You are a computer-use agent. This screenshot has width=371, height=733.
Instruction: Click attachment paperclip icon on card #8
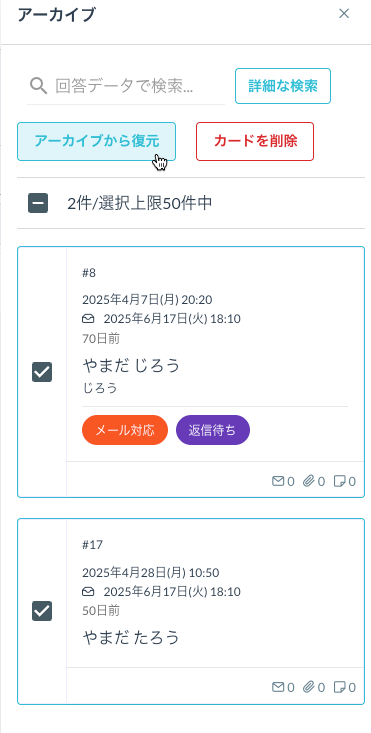click(x=308, y=481)
